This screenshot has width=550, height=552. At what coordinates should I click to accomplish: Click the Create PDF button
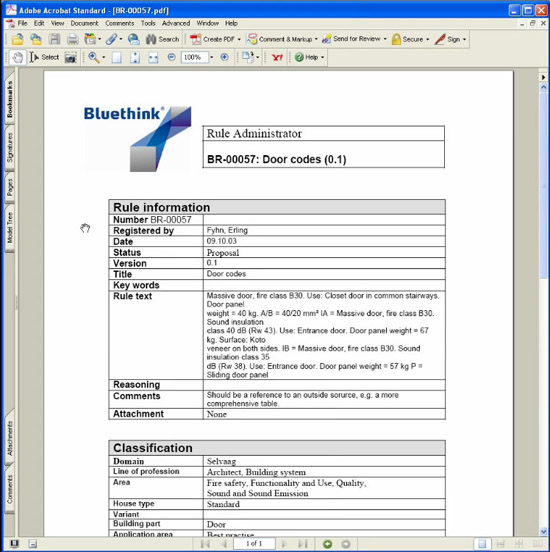pyautogui.click(x=212, y=39)
